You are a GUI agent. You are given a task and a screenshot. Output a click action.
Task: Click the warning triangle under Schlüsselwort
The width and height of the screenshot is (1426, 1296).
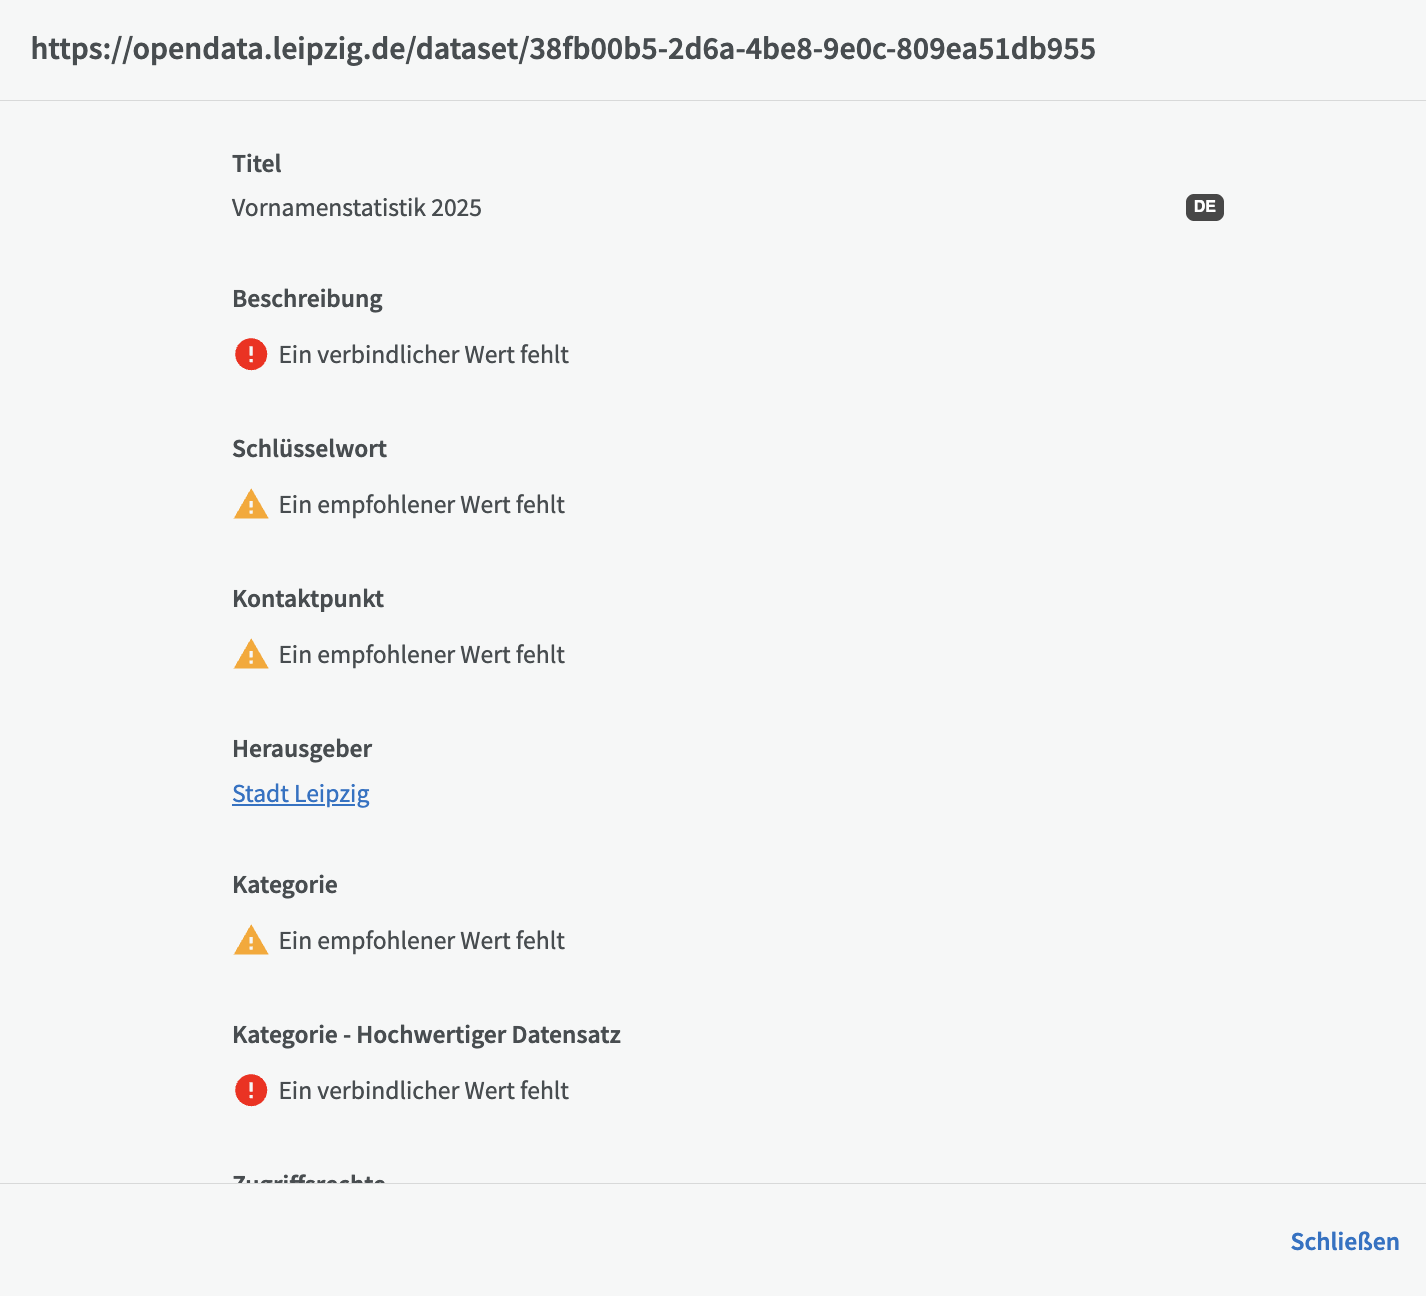click(x=250, y=505)
